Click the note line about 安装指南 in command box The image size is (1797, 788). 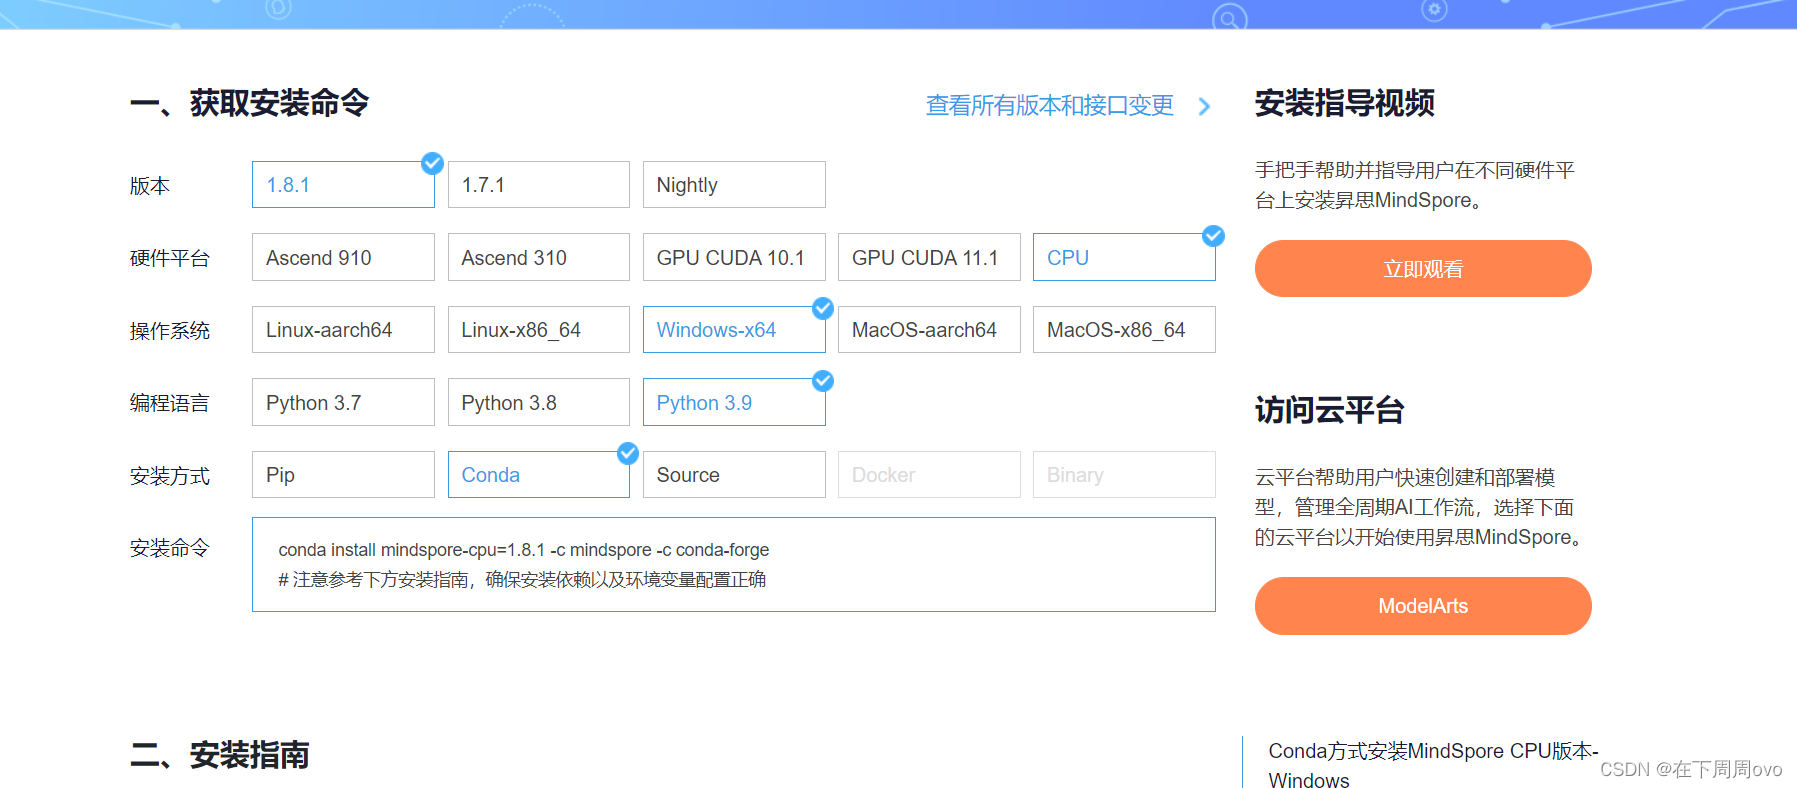coord(522,580)
